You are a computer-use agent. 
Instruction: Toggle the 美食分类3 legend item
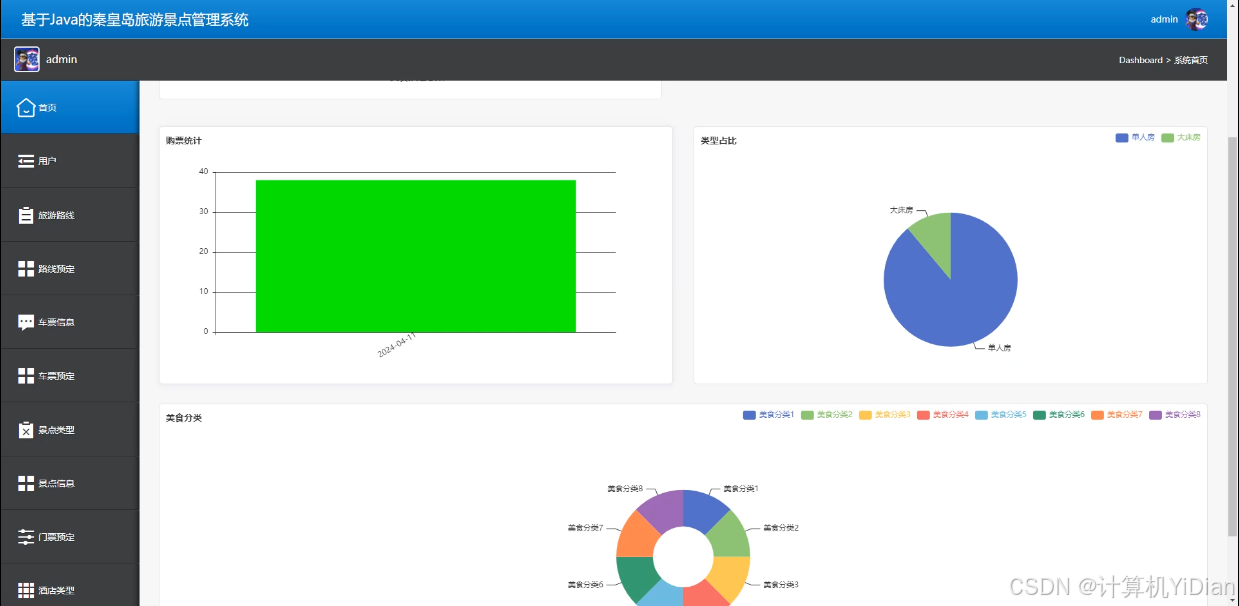884,414
